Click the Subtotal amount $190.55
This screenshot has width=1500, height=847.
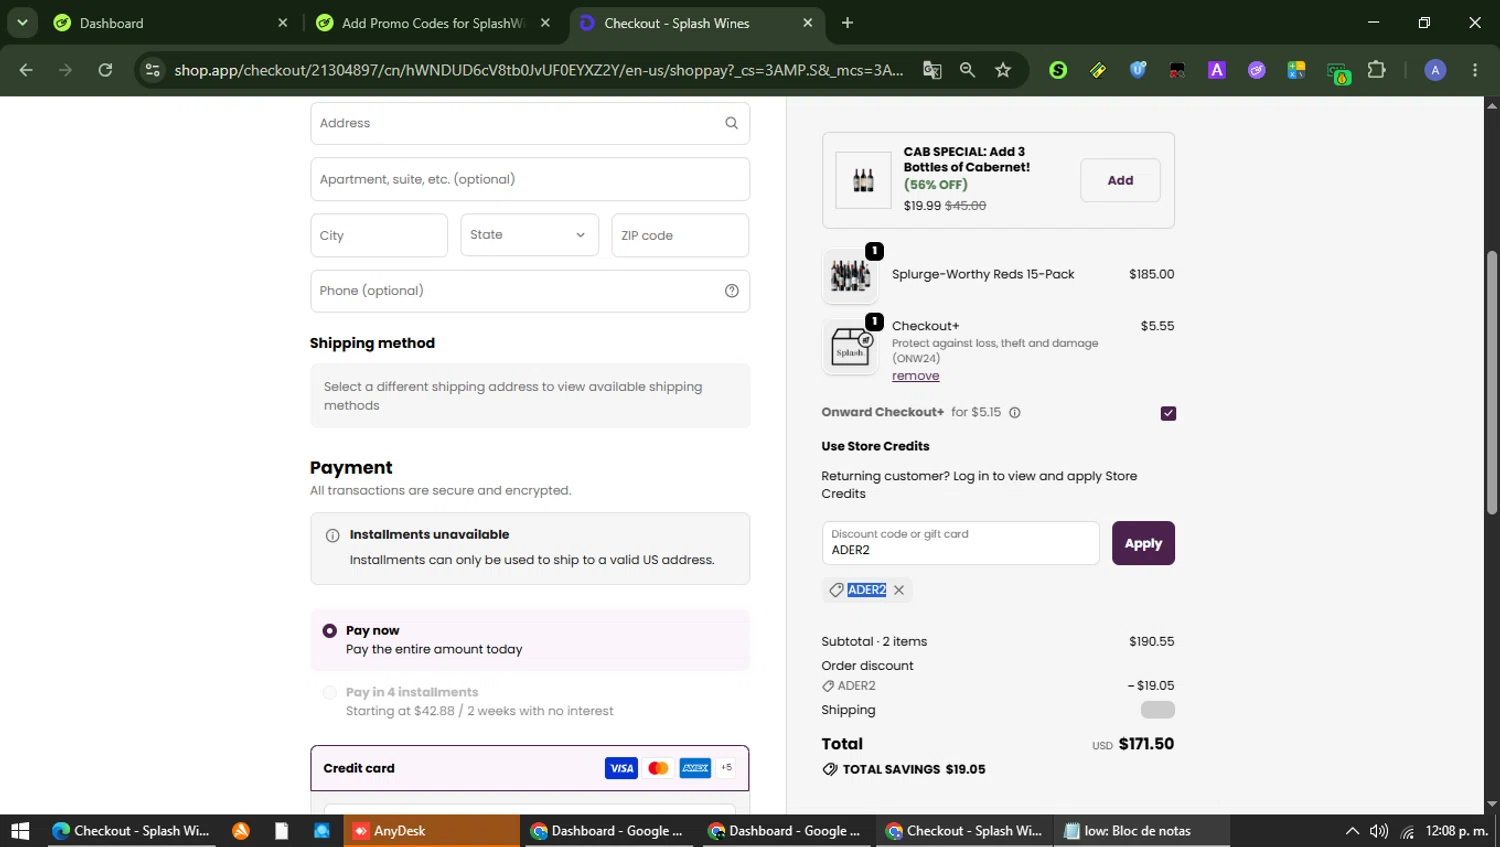point(1151,642)
